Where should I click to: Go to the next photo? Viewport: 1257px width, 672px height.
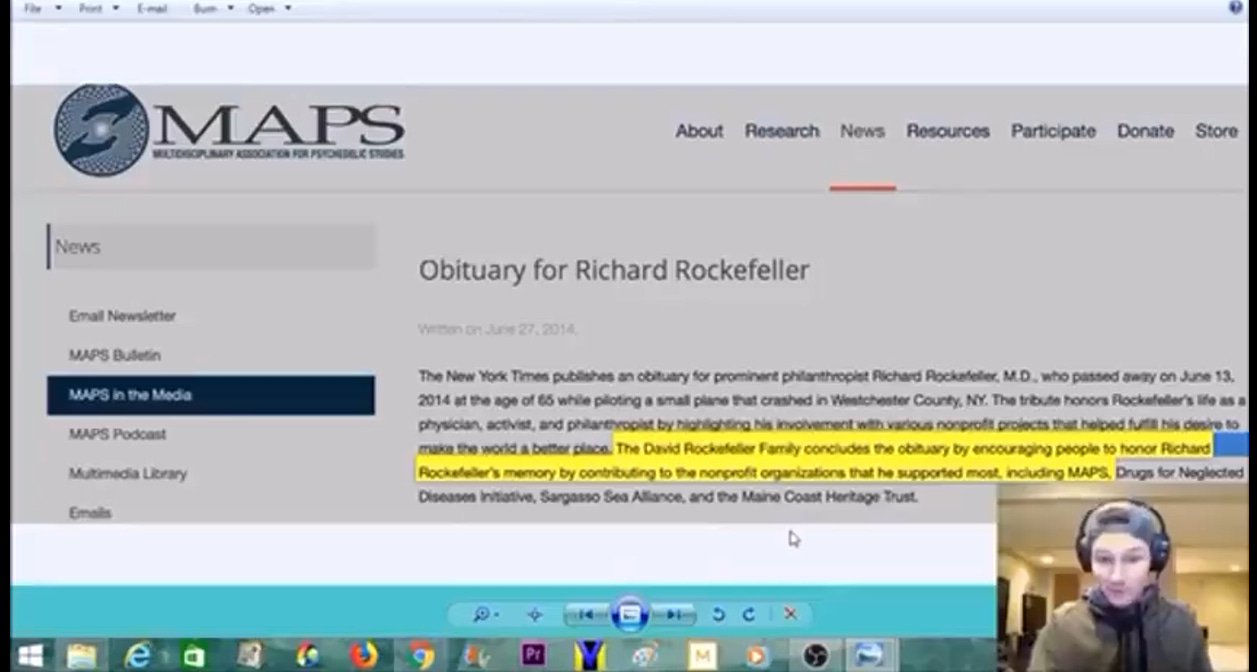click(x=675, y=614)
